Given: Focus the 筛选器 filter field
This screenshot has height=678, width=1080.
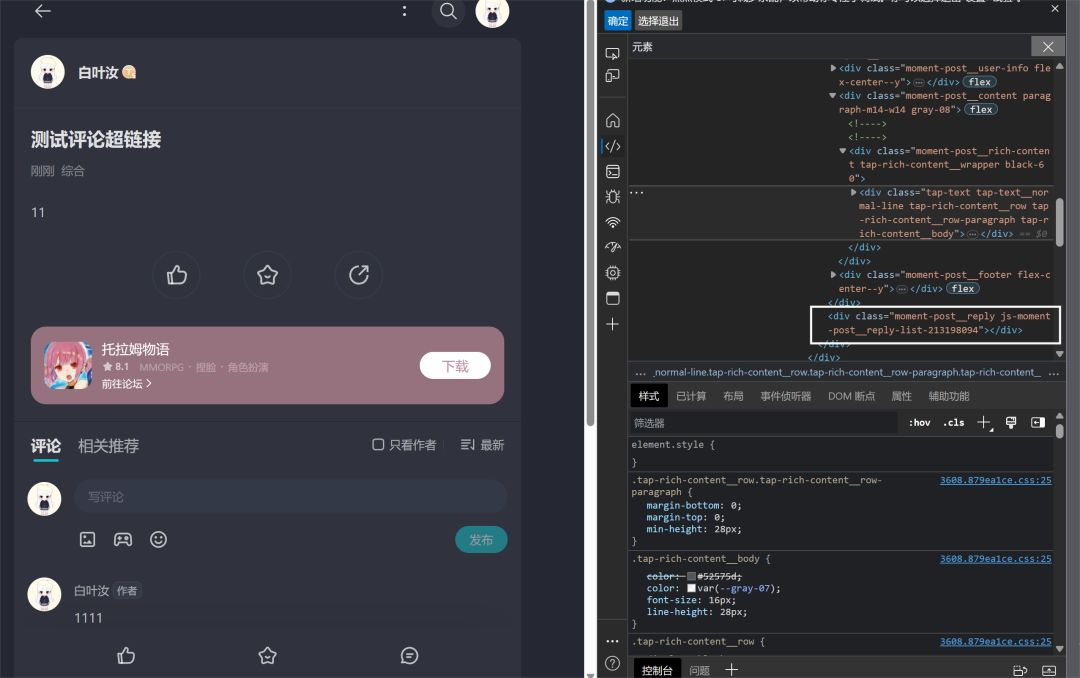Looking at the screenshot, I should (763, 423).
